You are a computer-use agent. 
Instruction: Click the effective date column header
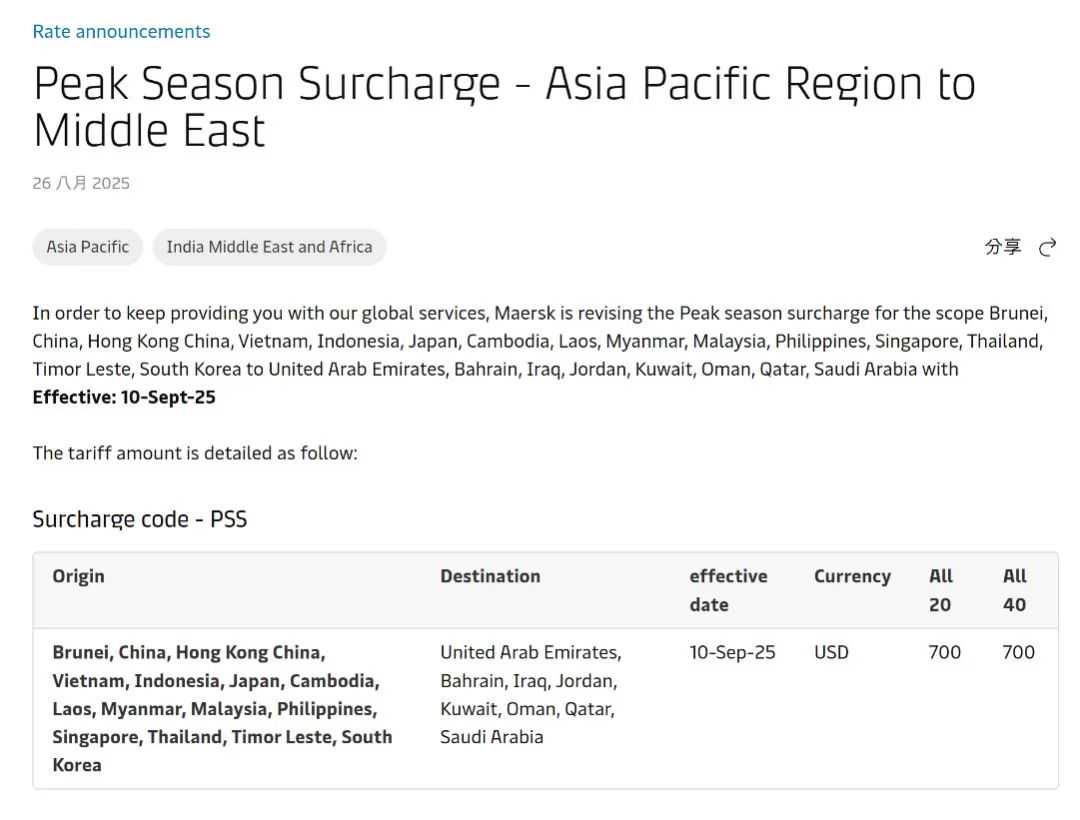[728, 590]
